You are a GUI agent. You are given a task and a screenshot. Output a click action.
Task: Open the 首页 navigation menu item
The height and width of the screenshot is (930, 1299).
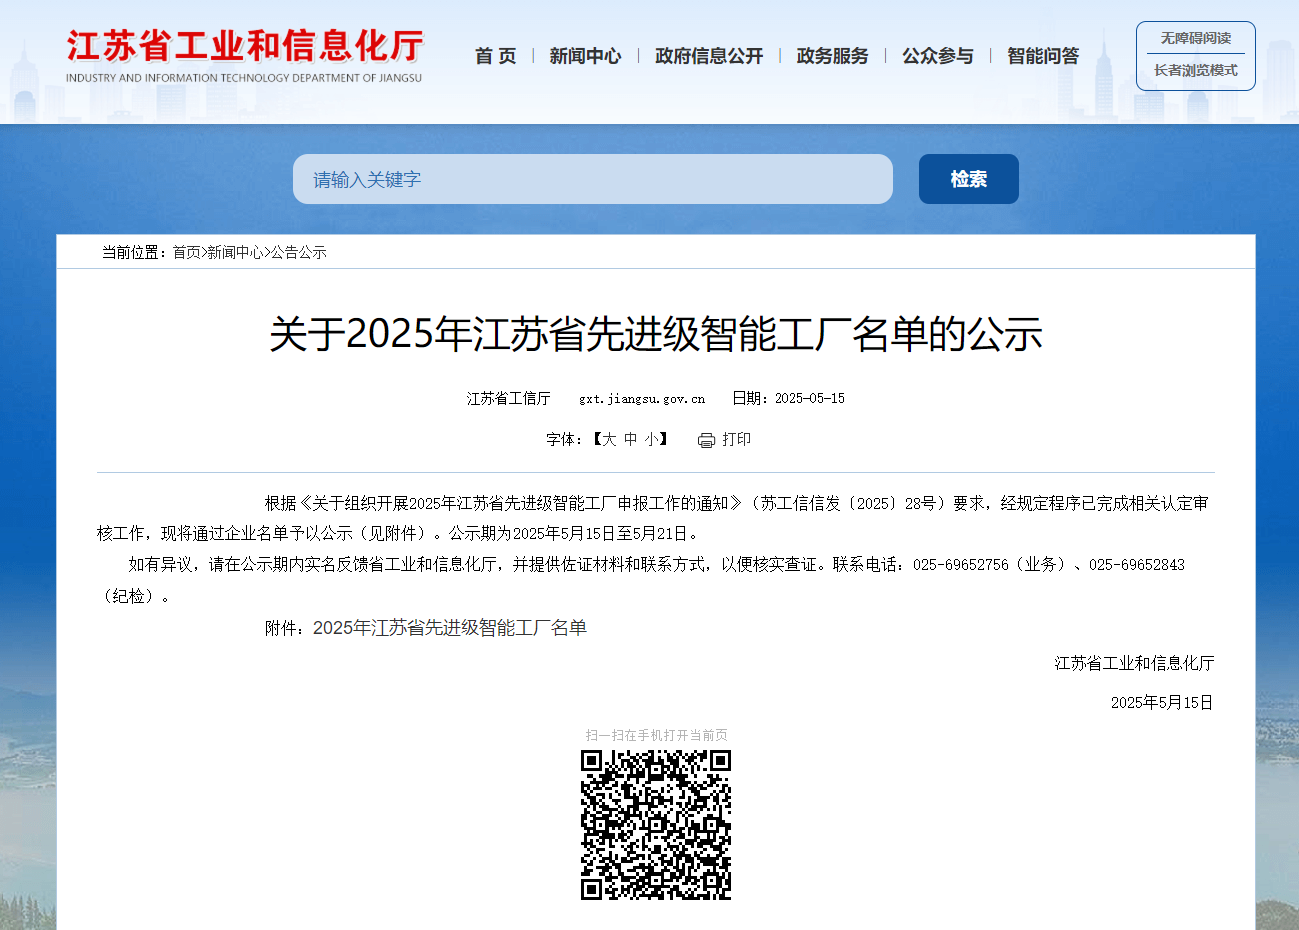tap(496, 56)
